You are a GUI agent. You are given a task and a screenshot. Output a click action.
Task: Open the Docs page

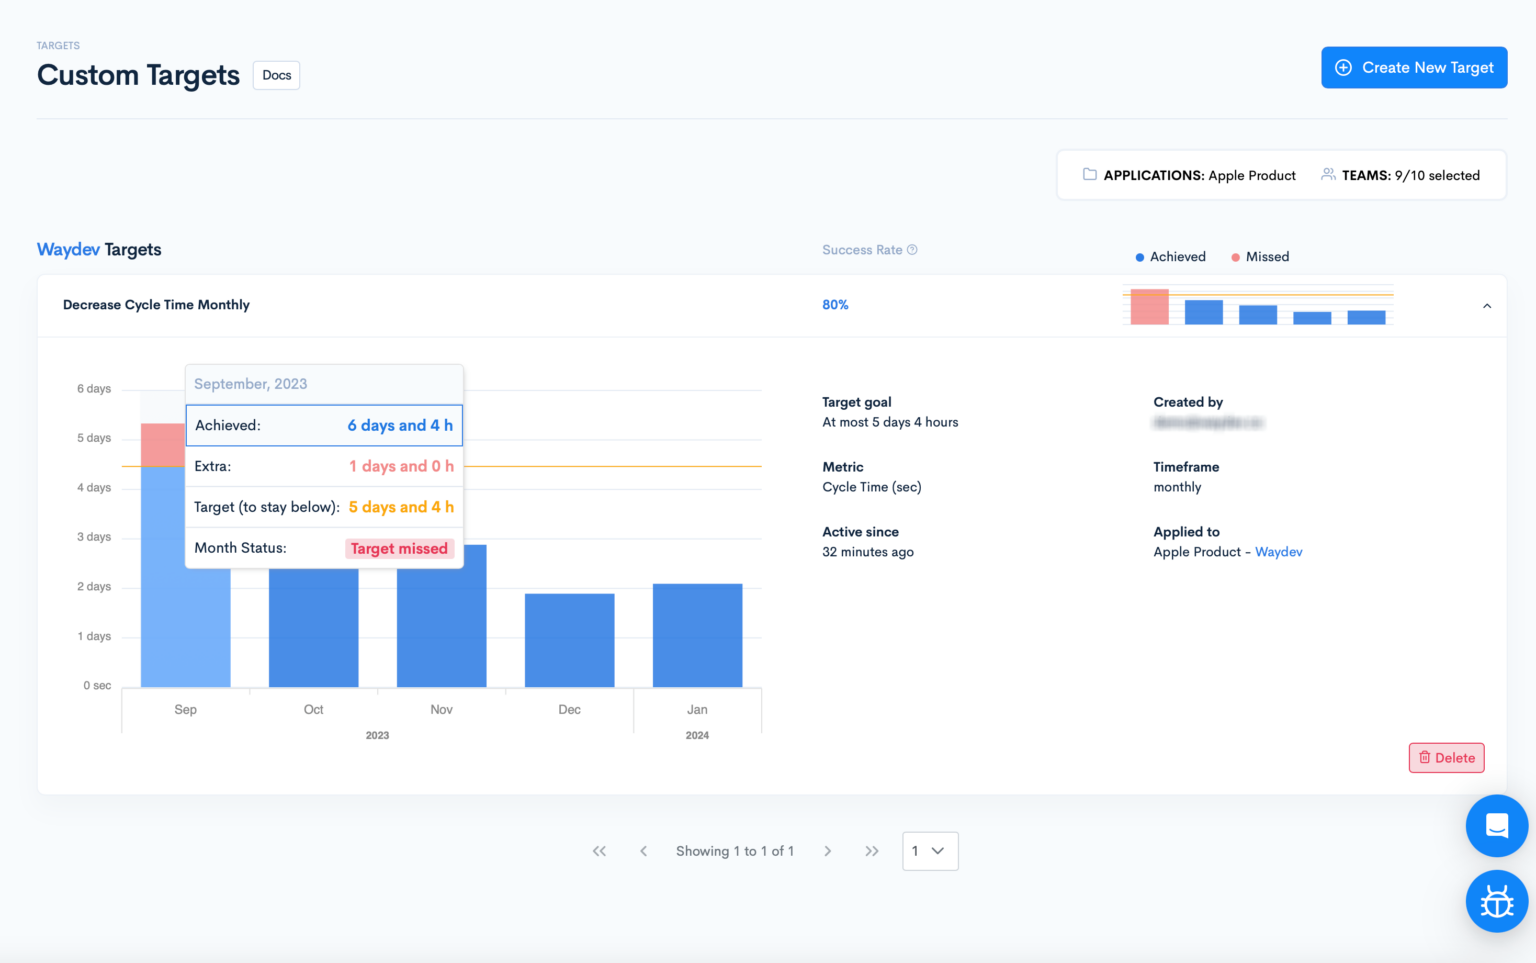pos(275,75)
